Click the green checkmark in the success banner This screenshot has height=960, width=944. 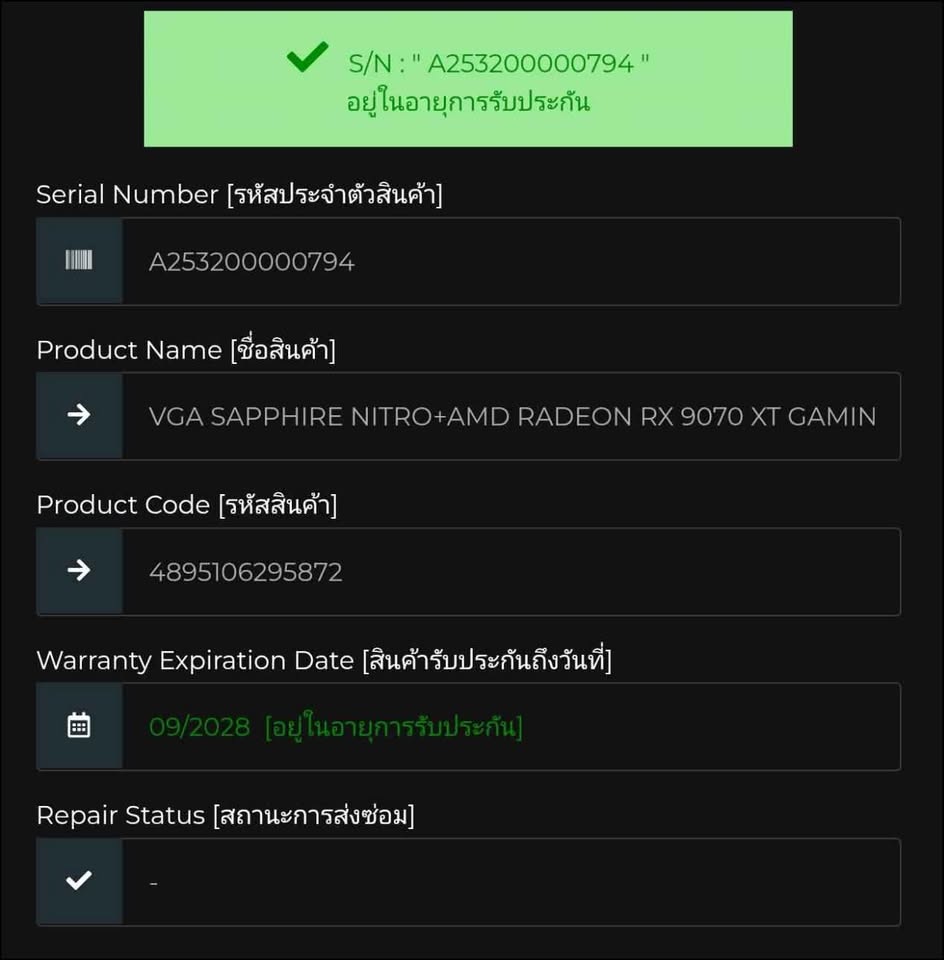tap(307, 59)
